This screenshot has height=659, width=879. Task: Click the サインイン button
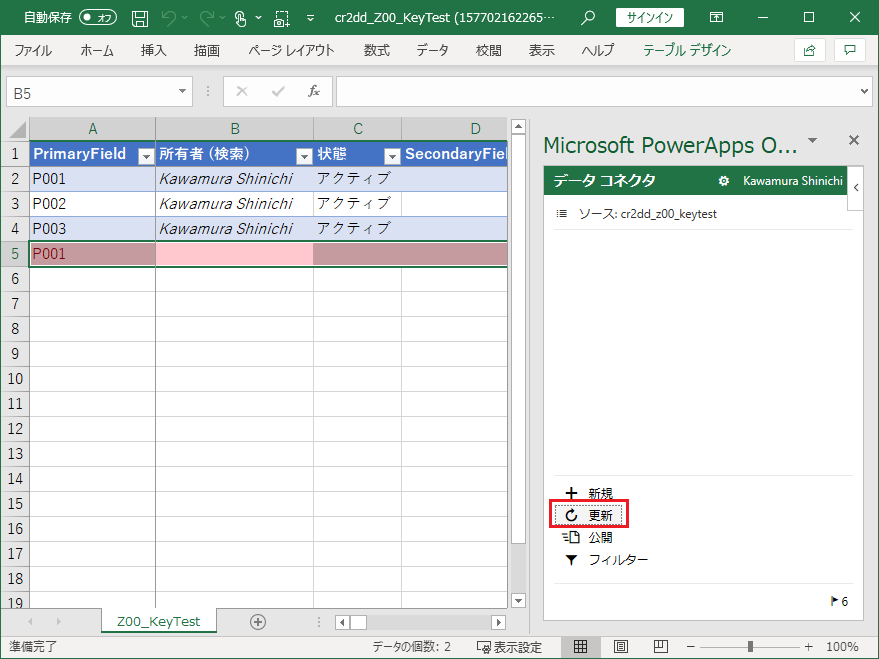649,18
